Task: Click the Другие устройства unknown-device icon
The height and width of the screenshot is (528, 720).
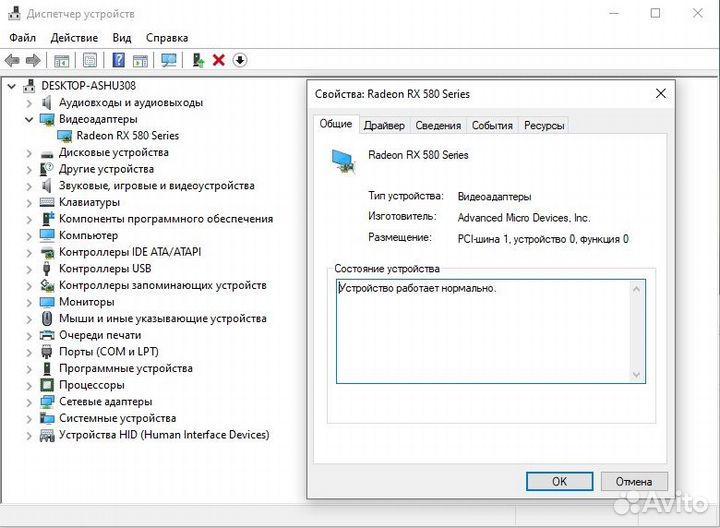Action: (47, 169)
